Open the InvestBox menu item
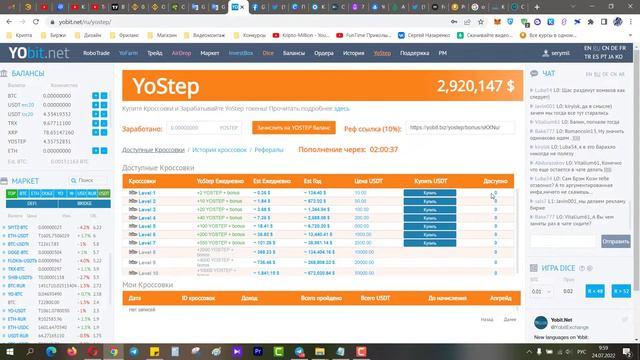 click(x=241, y=53)
